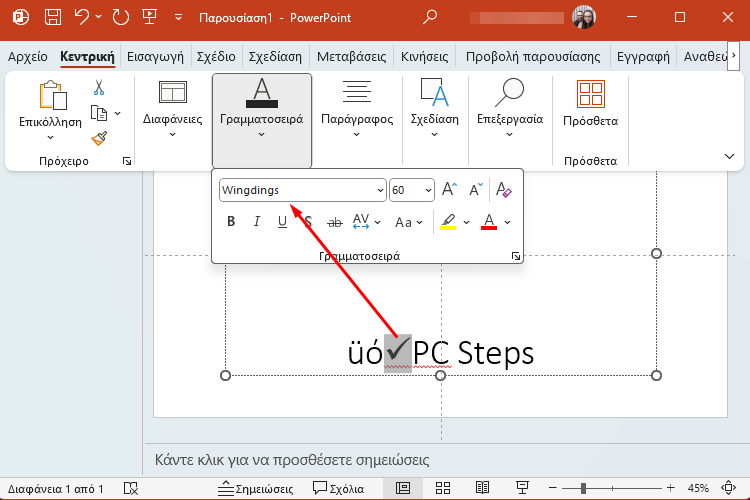Click the notes area placeholder text
The width and height of the screenshot is (750, 500).
point(292,460)
